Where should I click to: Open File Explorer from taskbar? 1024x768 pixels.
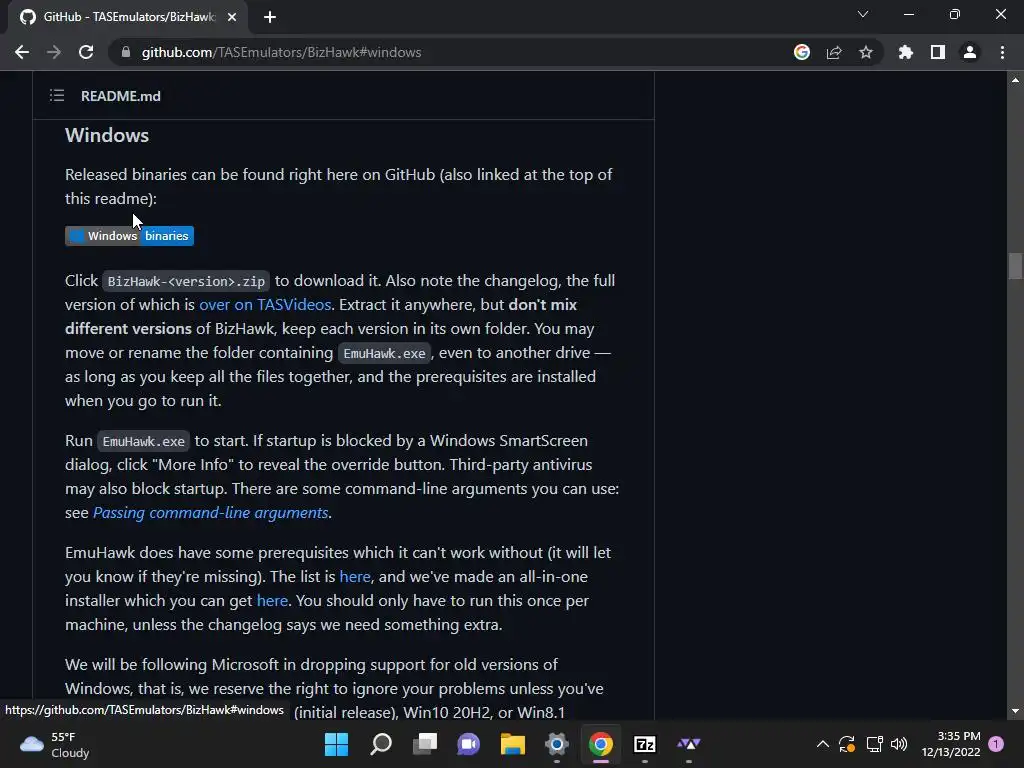[513, 744]
